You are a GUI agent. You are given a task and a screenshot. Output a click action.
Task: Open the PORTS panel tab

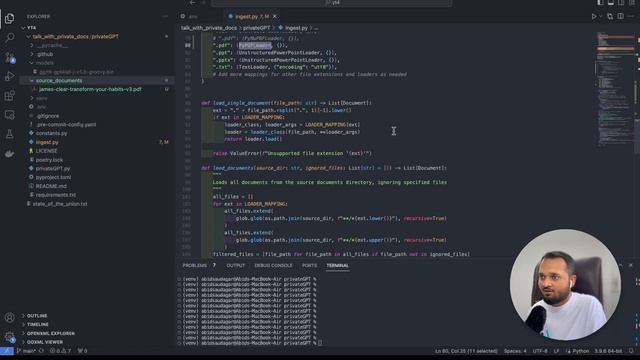(309, 265)
